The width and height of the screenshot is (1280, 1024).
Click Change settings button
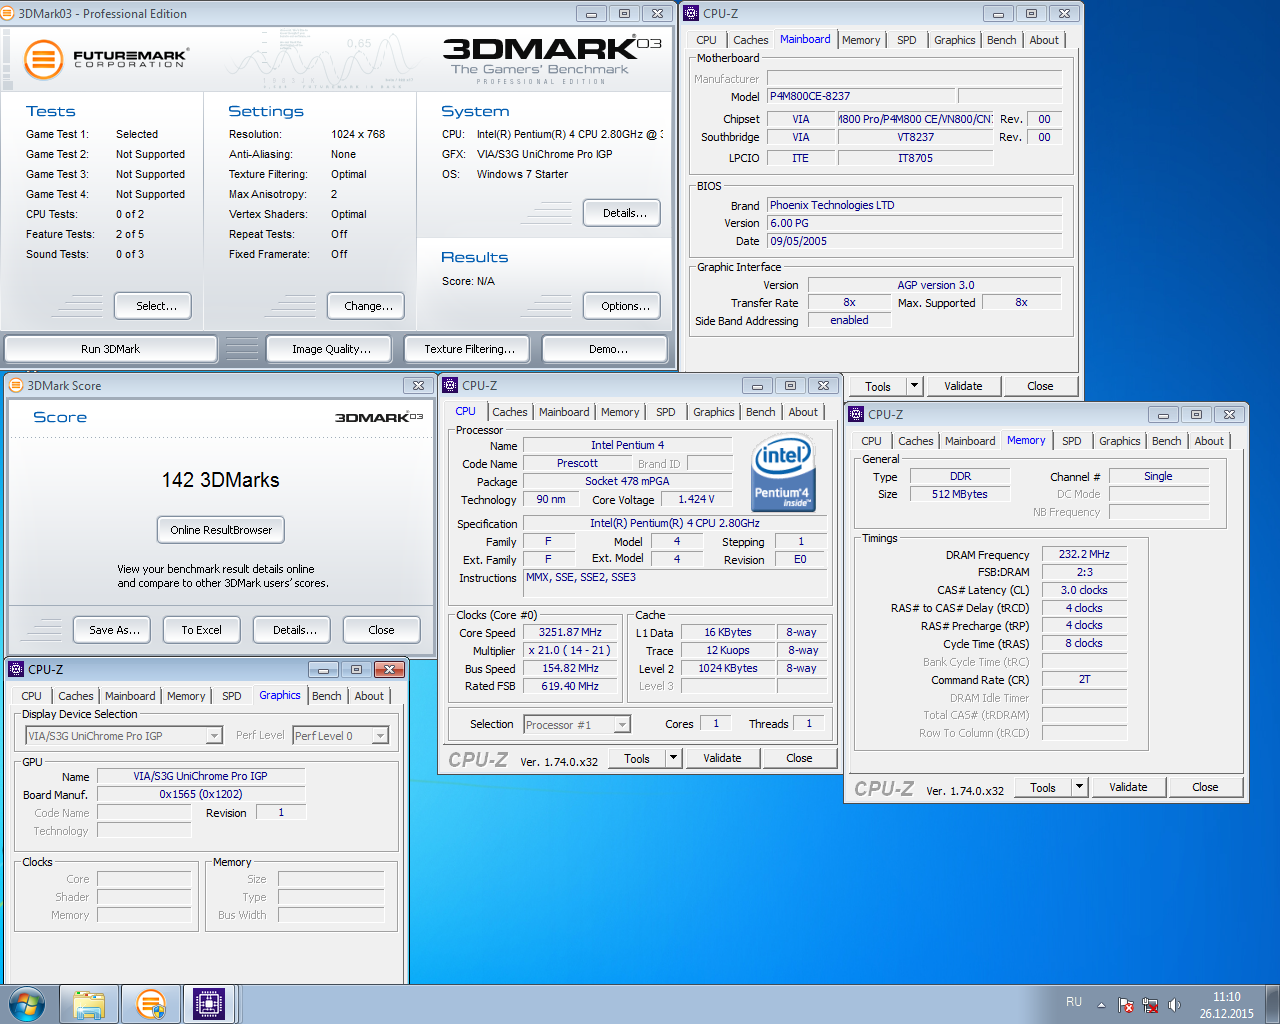coord(364,306)
